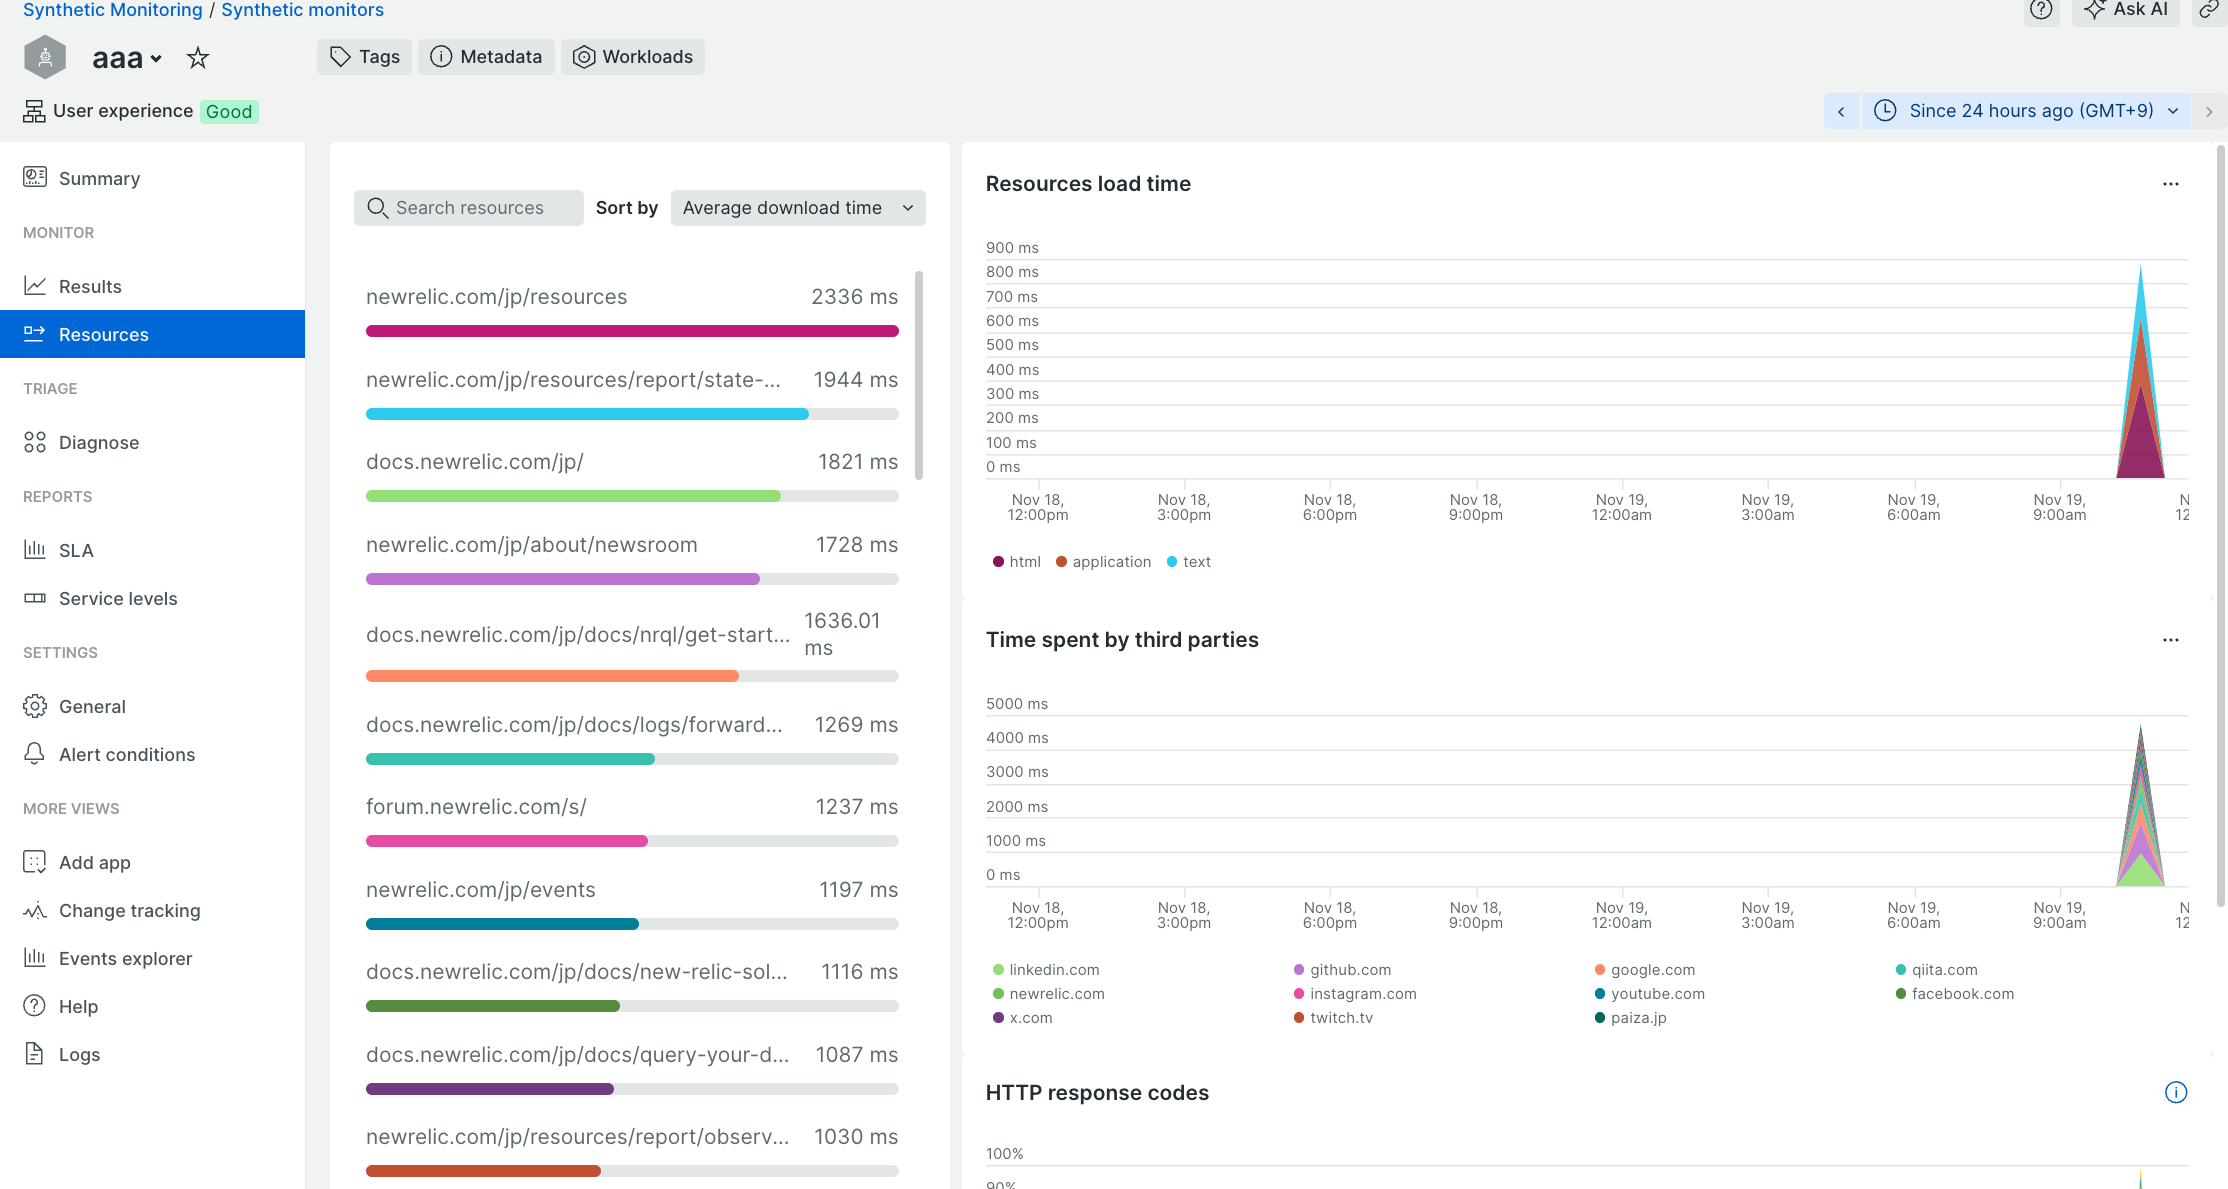The width and height of the screenshot is (2228, 1189).
Task: Click HTTP response codes info icon
Action: (x=2176, y=1092)
